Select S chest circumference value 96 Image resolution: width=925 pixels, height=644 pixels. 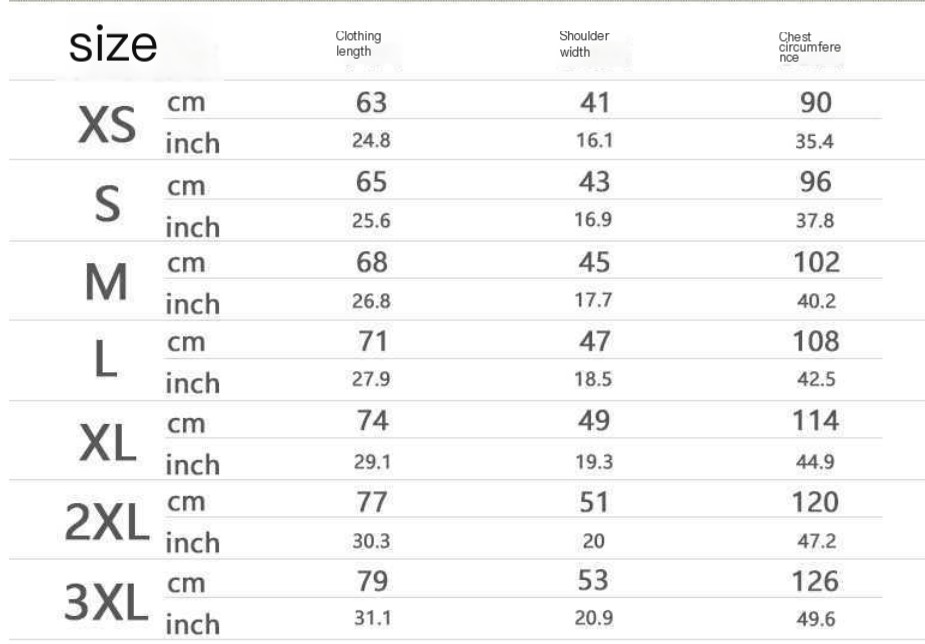click(816, 181)
